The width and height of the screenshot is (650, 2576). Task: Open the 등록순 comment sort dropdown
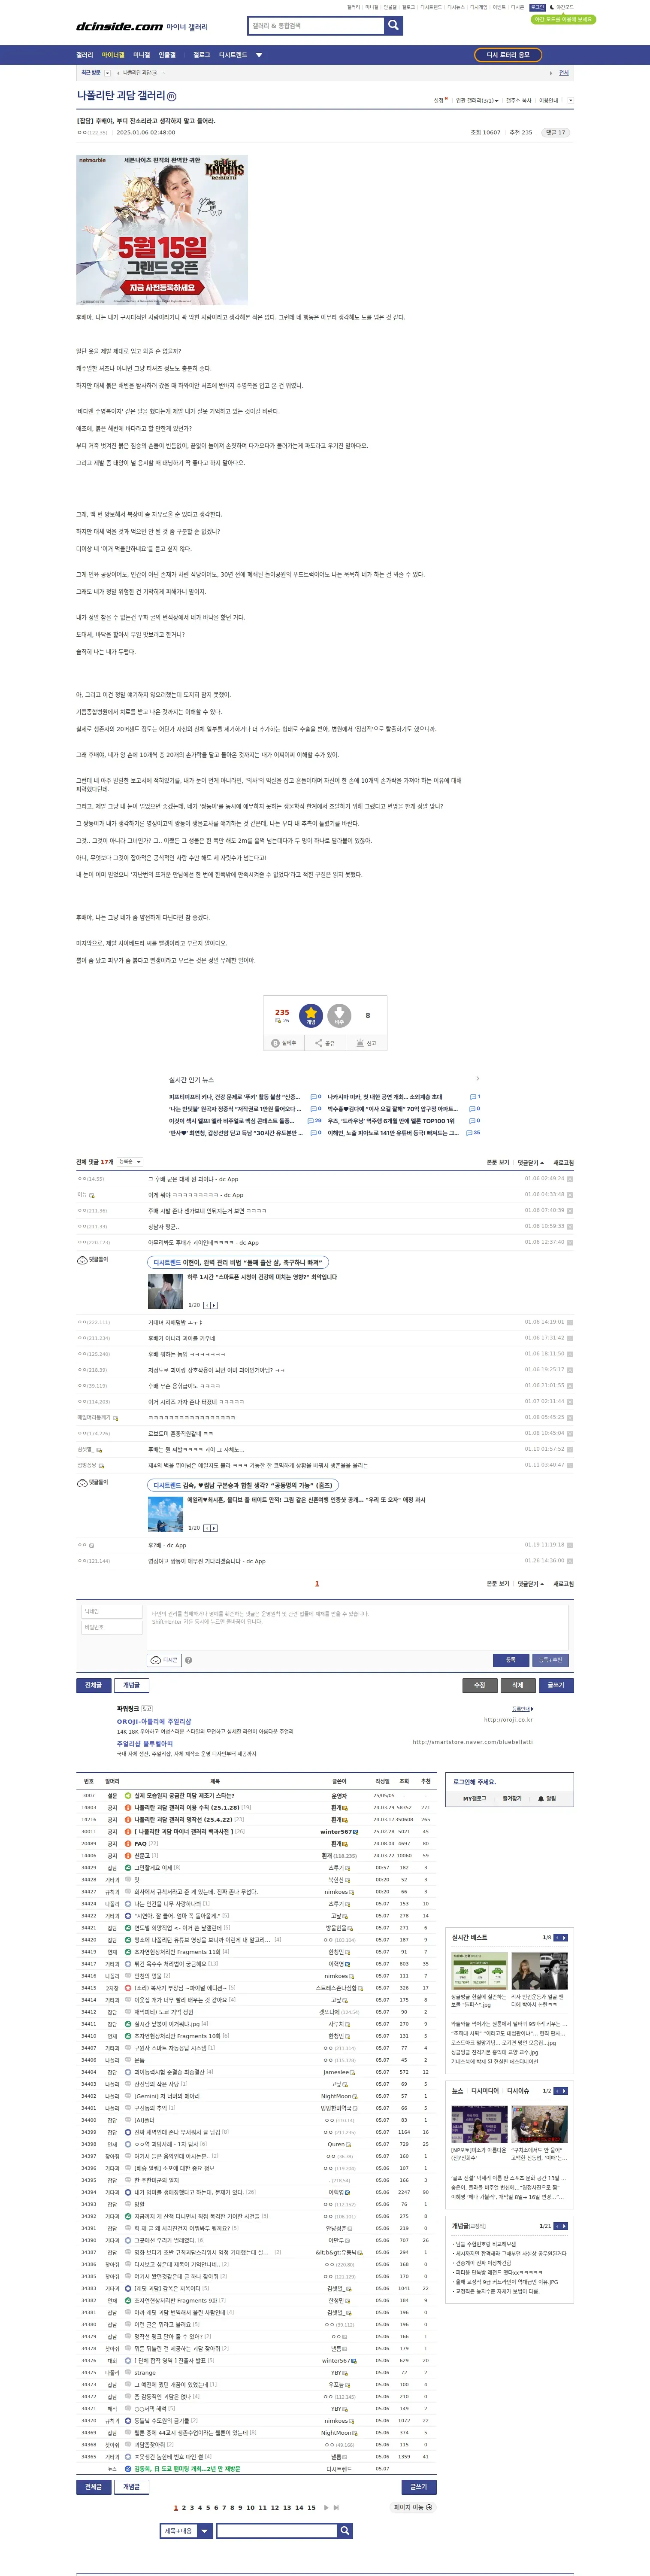(130, 1162)
